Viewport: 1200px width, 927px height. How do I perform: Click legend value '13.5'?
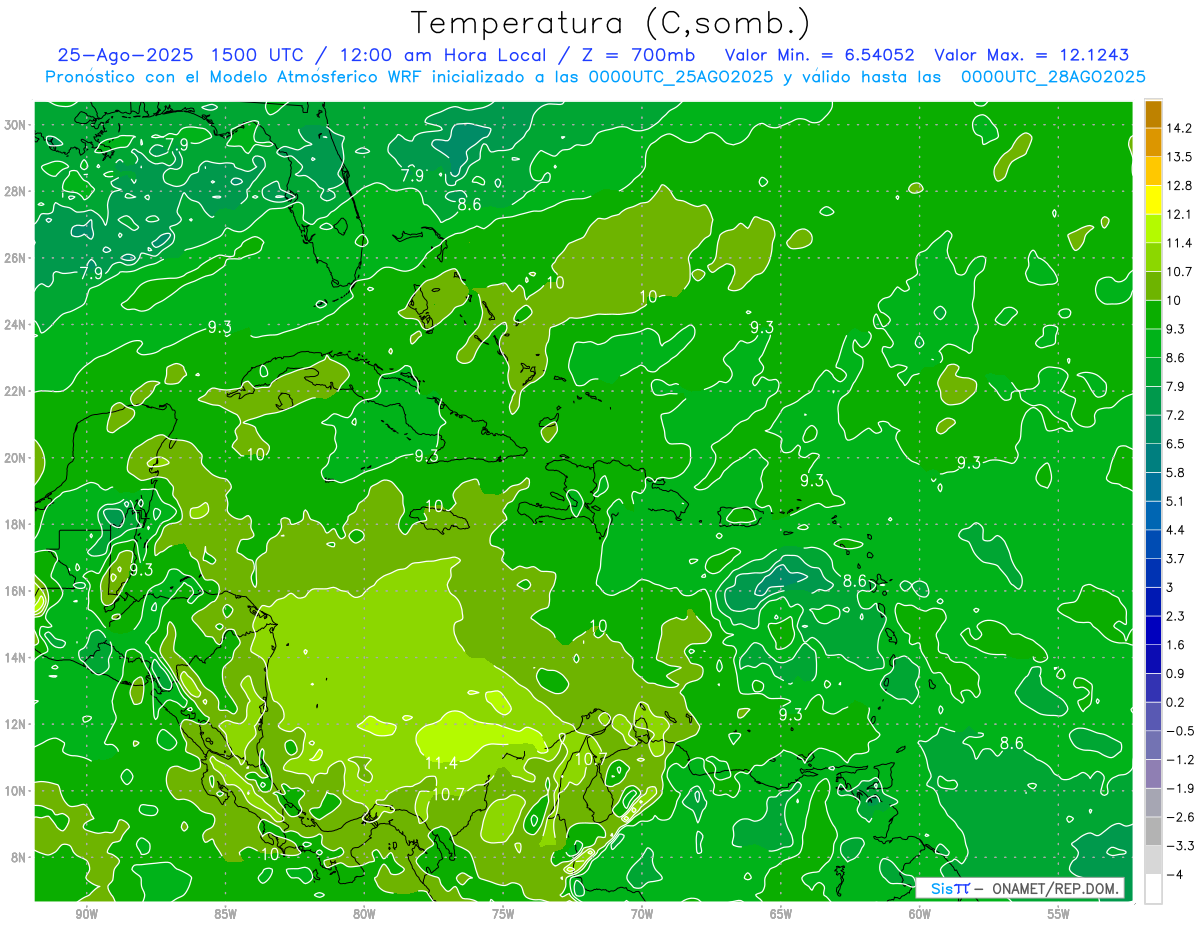tap(1179, 157)
